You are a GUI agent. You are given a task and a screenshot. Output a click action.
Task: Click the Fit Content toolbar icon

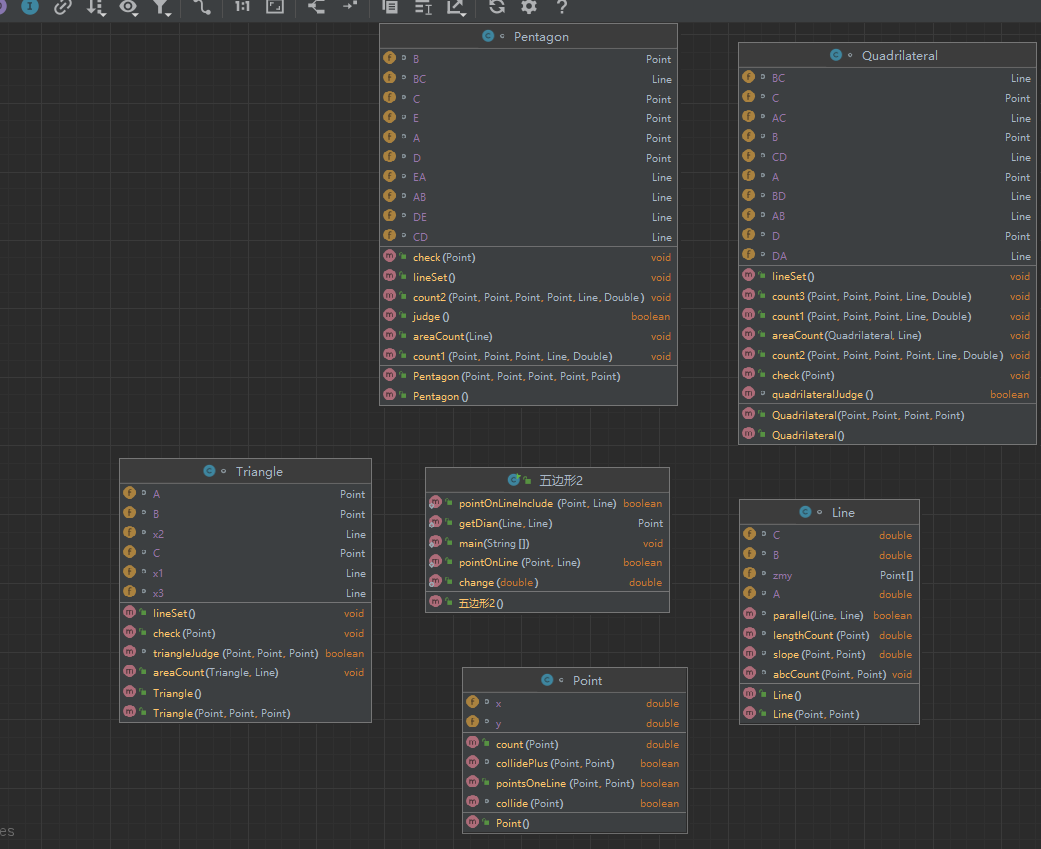274,7
